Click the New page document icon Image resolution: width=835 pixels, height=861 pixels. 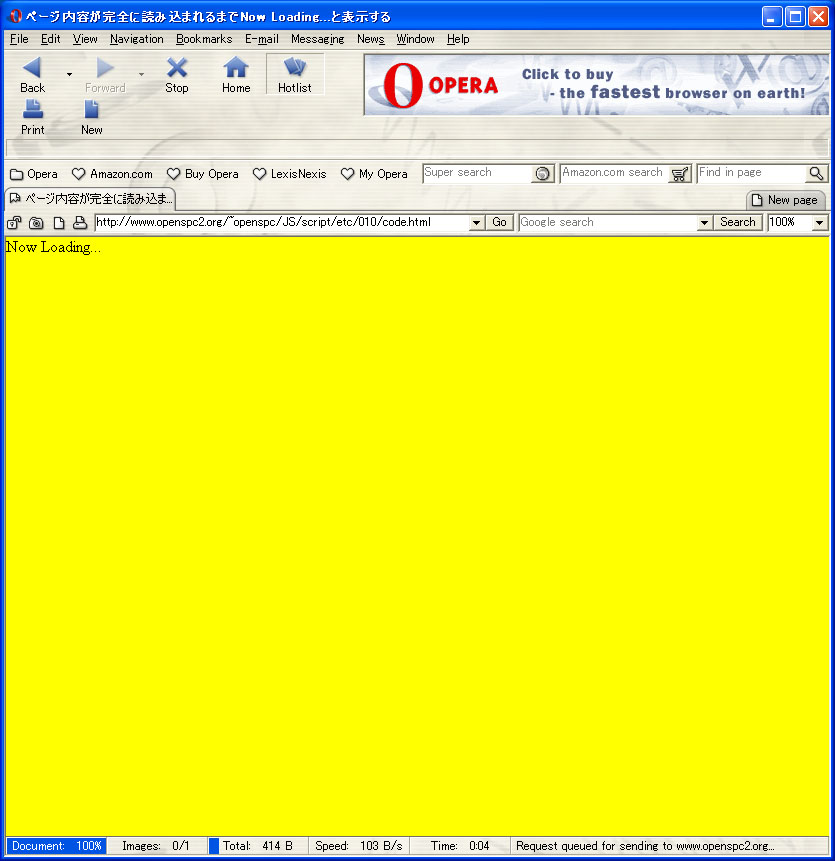click(757, 200)
